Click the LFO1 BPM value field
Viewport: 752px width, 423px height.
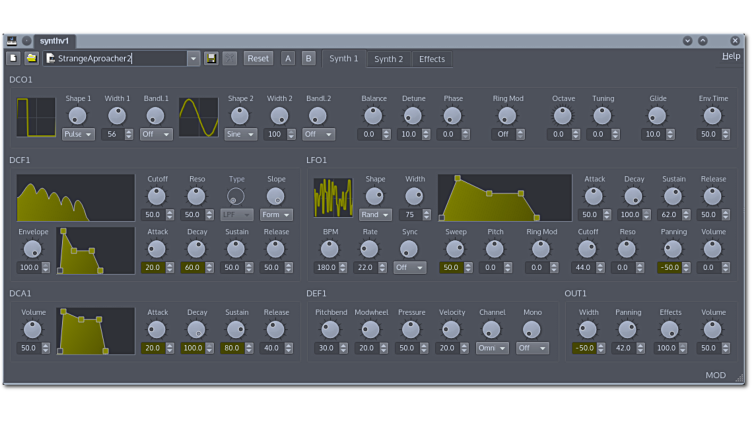pos(325,268)
